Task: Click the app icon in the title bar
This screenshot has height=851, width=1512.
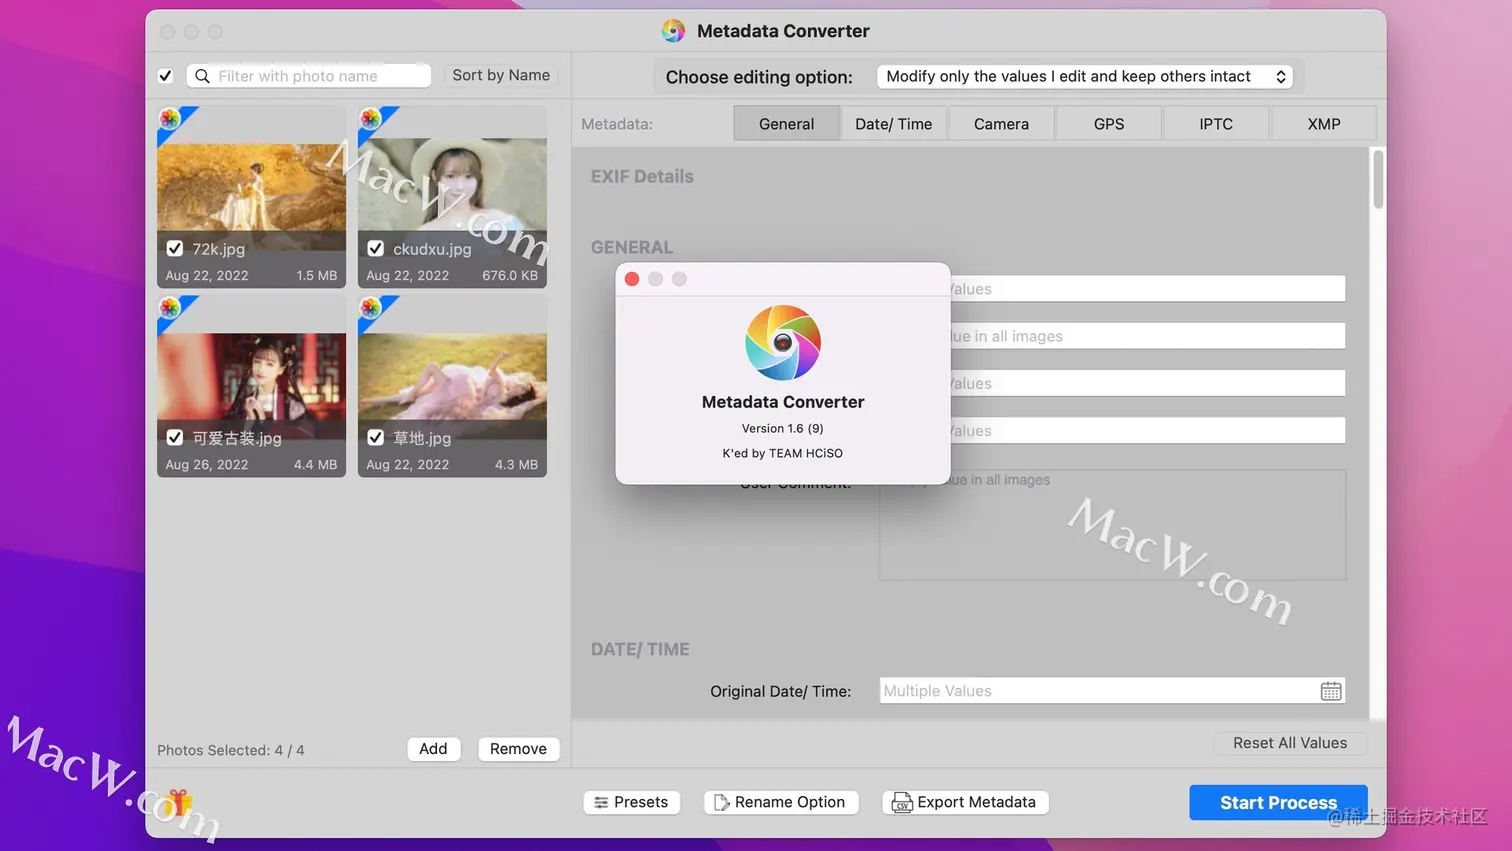Action: point(673,31)
